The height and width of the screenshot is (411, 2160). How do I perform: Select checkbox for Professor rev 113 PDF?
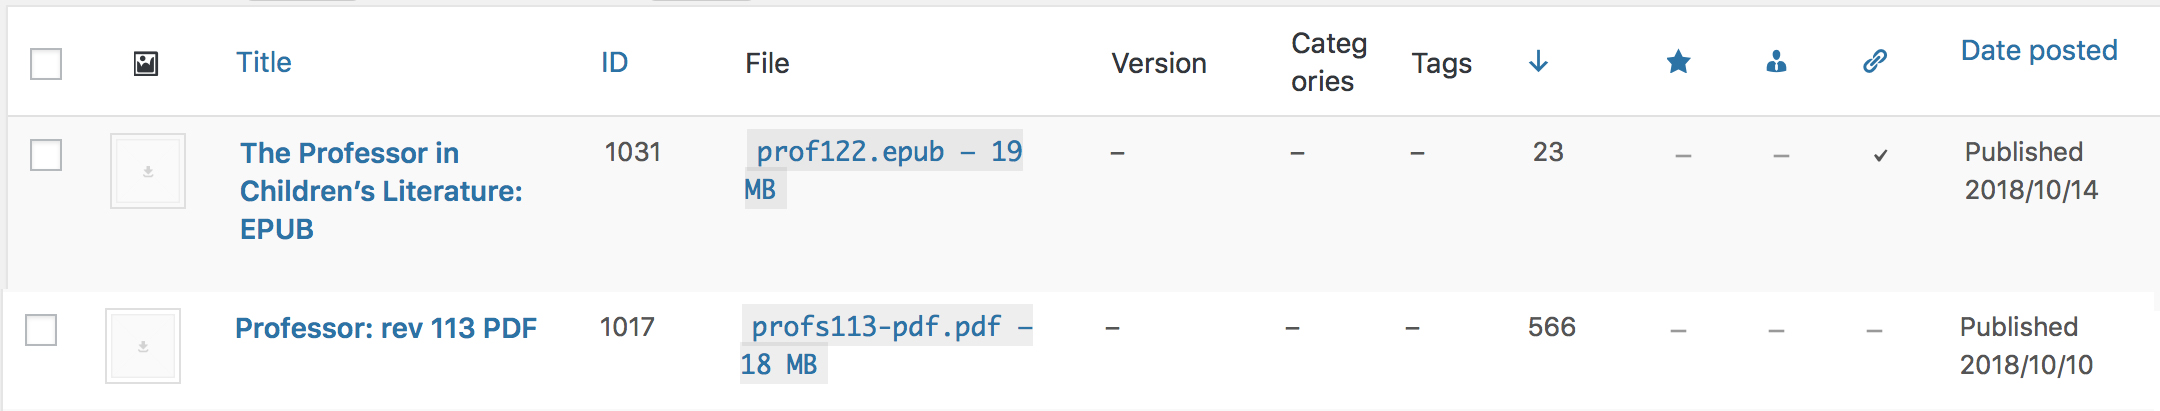point(41,330)
